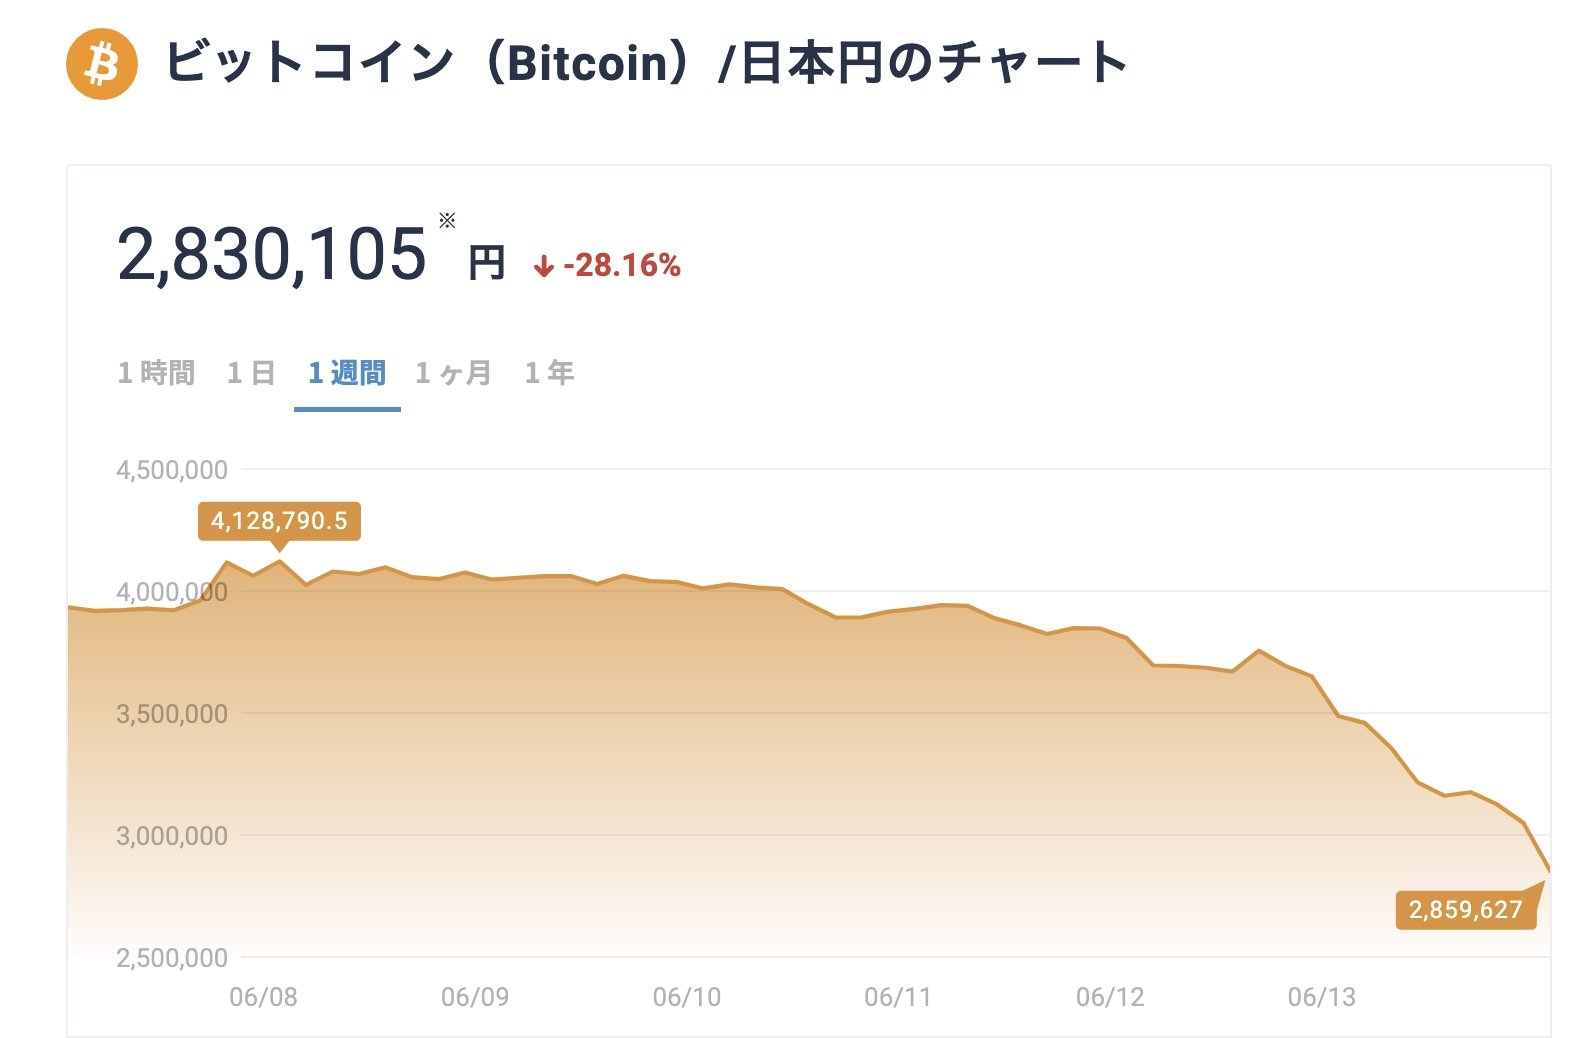This screenshot has width=1580, height=1038.
Task: Select the 1ヶ月 time range
Action: point(451,372)
